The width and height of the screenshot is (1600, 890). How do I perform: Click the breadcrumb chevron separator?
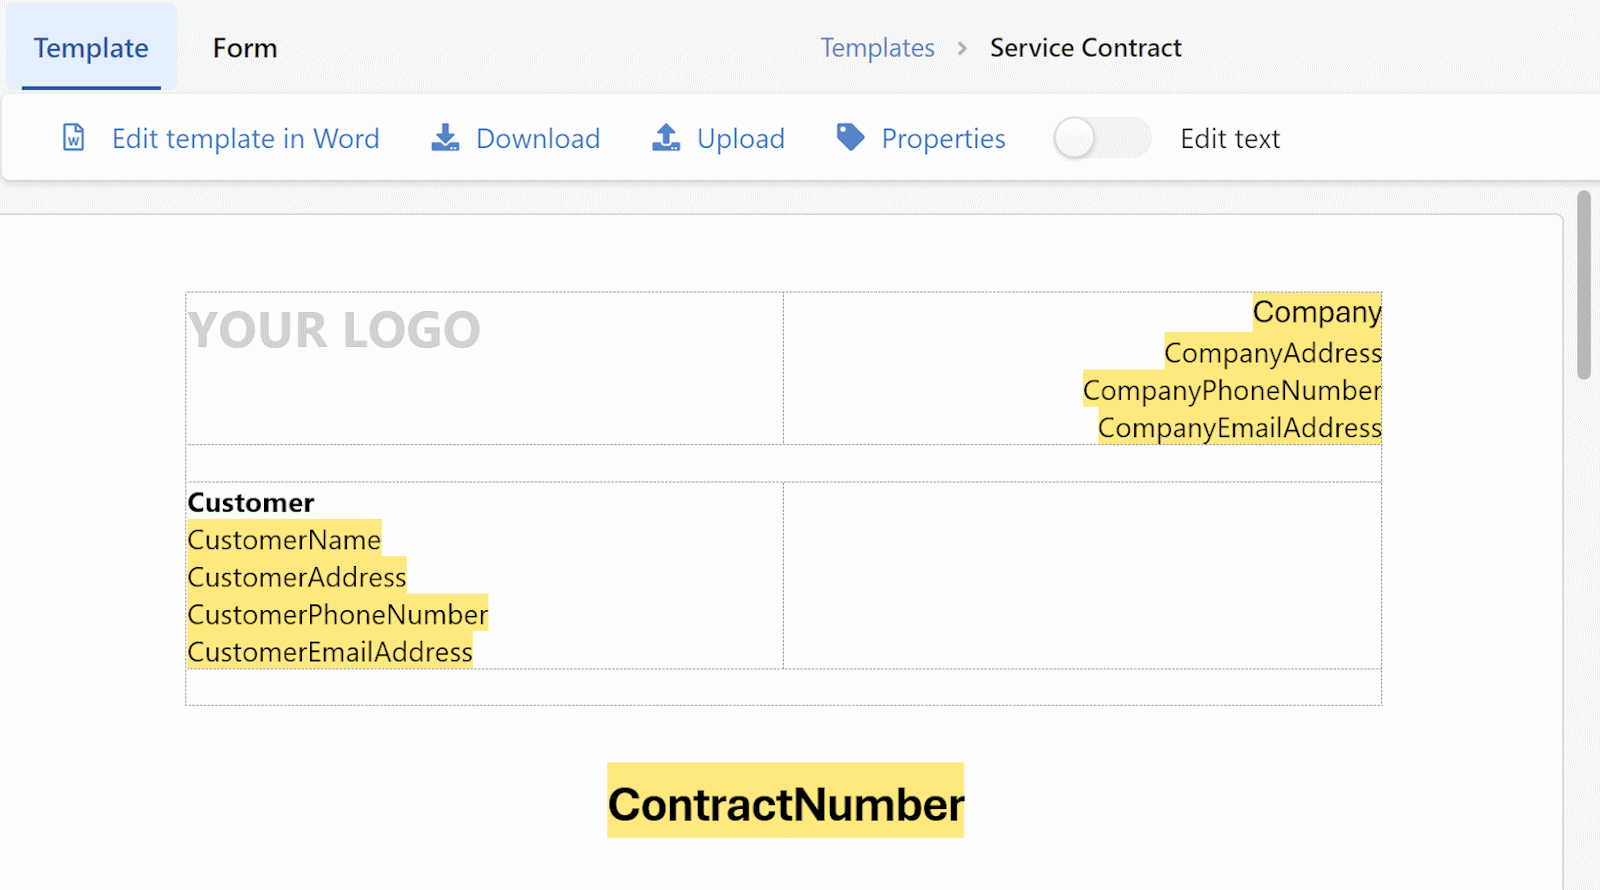click(x=962, y=48)
